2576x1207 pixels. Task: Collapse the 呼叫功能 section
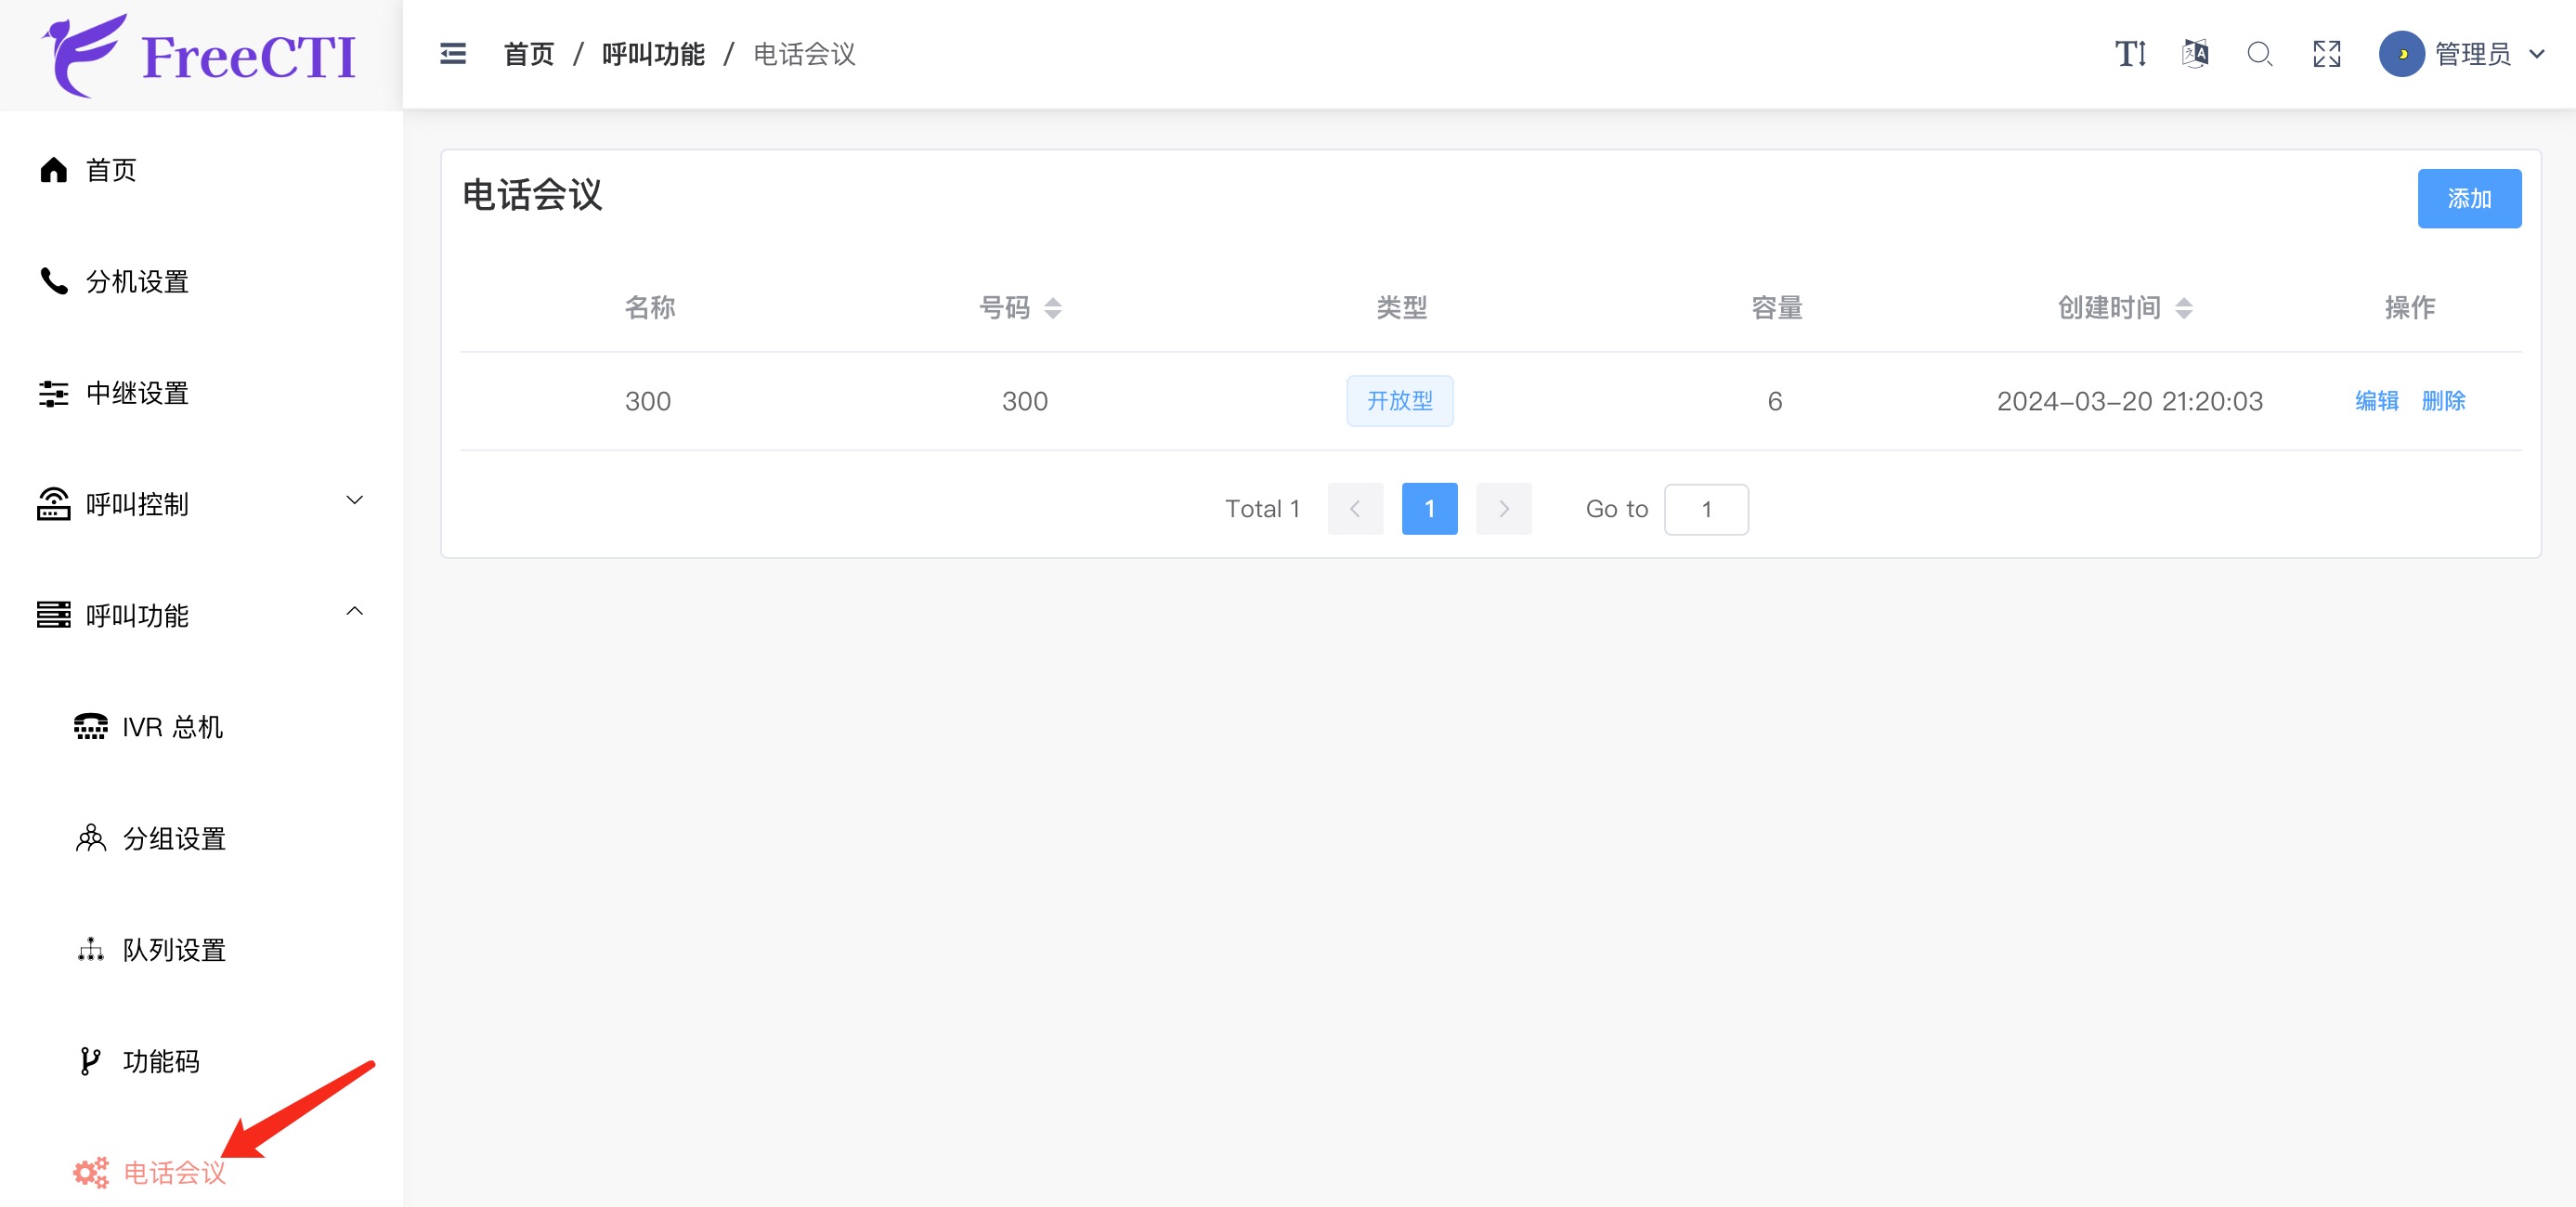[x=354, y=610]
